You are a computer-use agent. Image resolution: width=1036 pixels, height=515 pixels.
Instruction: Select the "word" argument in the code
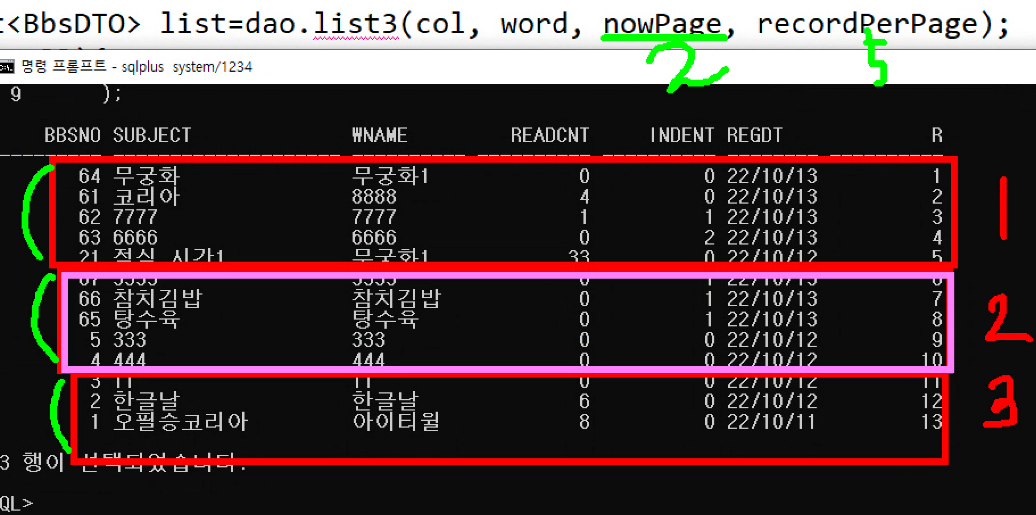[x=534, y=26]
